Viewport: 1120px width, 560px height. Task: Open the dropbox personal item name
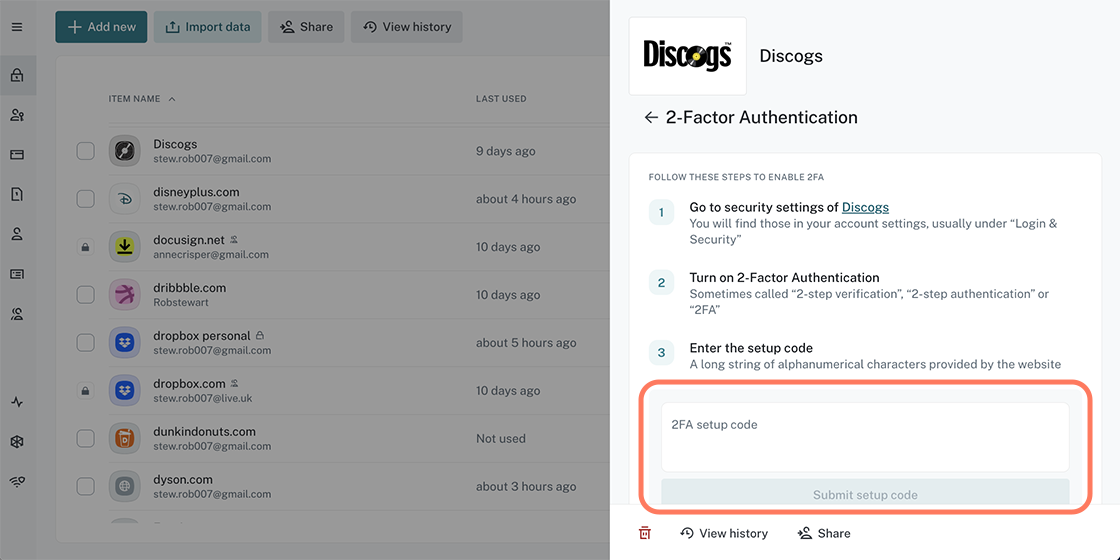[x=202, y=336]
